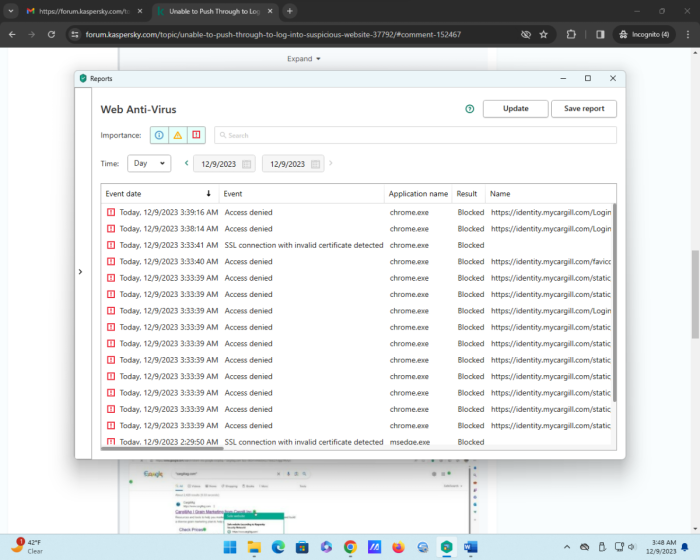Open Chrome side panel icon

(x=600, y=34)
